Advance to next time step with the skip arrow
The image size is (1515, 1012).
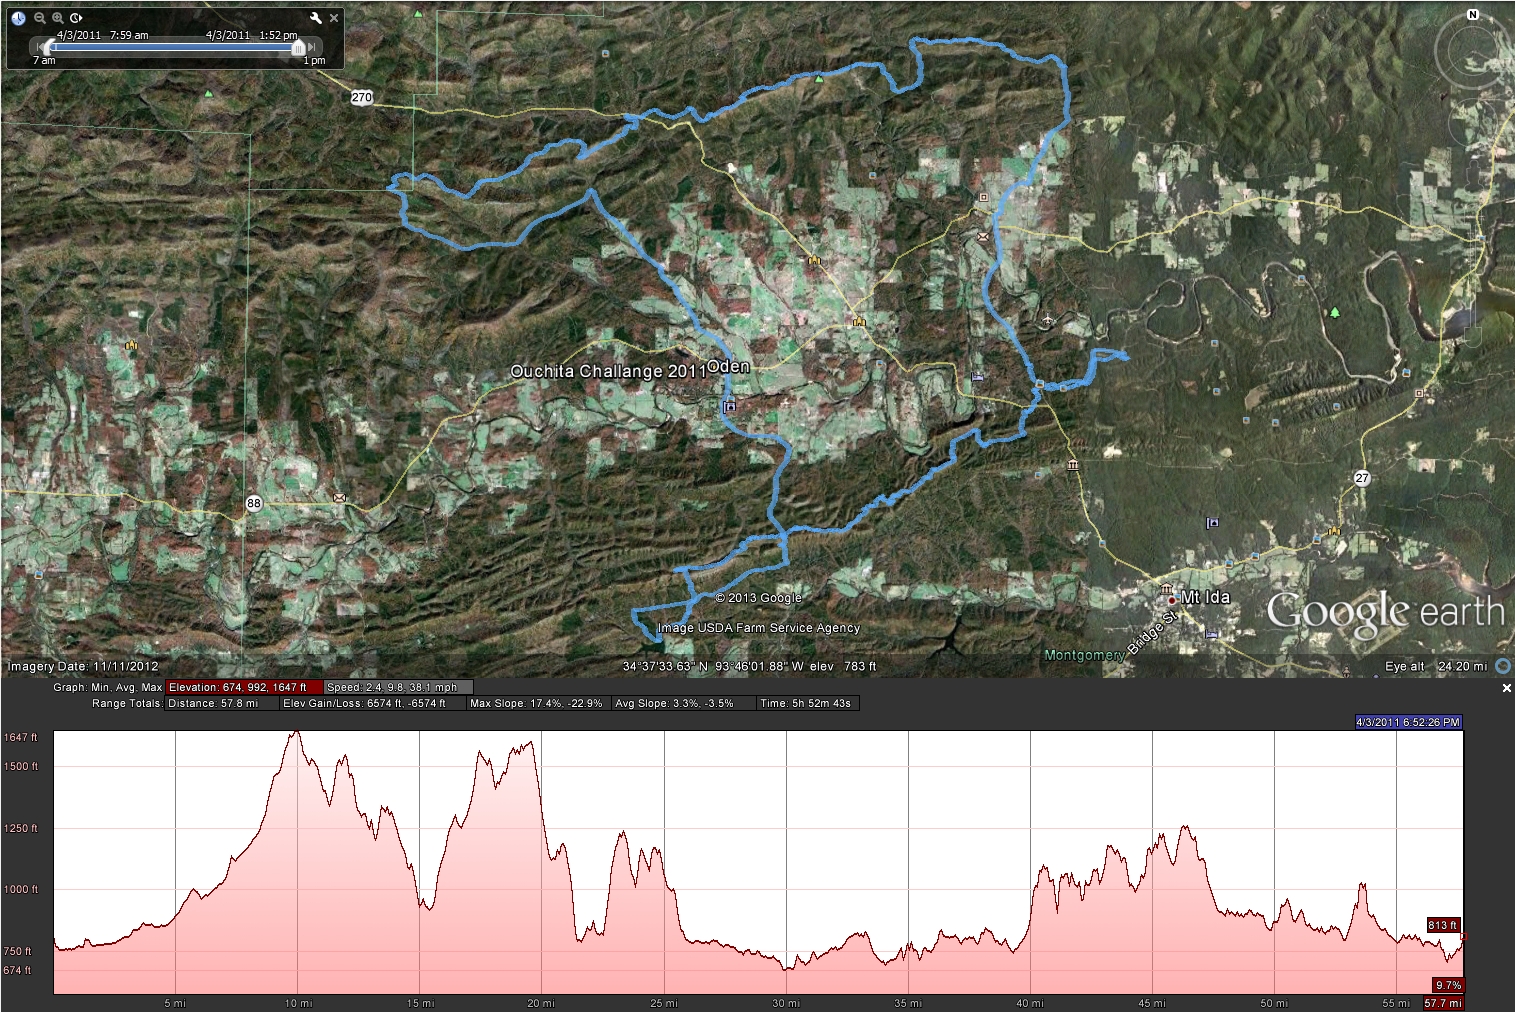point(311,47)
